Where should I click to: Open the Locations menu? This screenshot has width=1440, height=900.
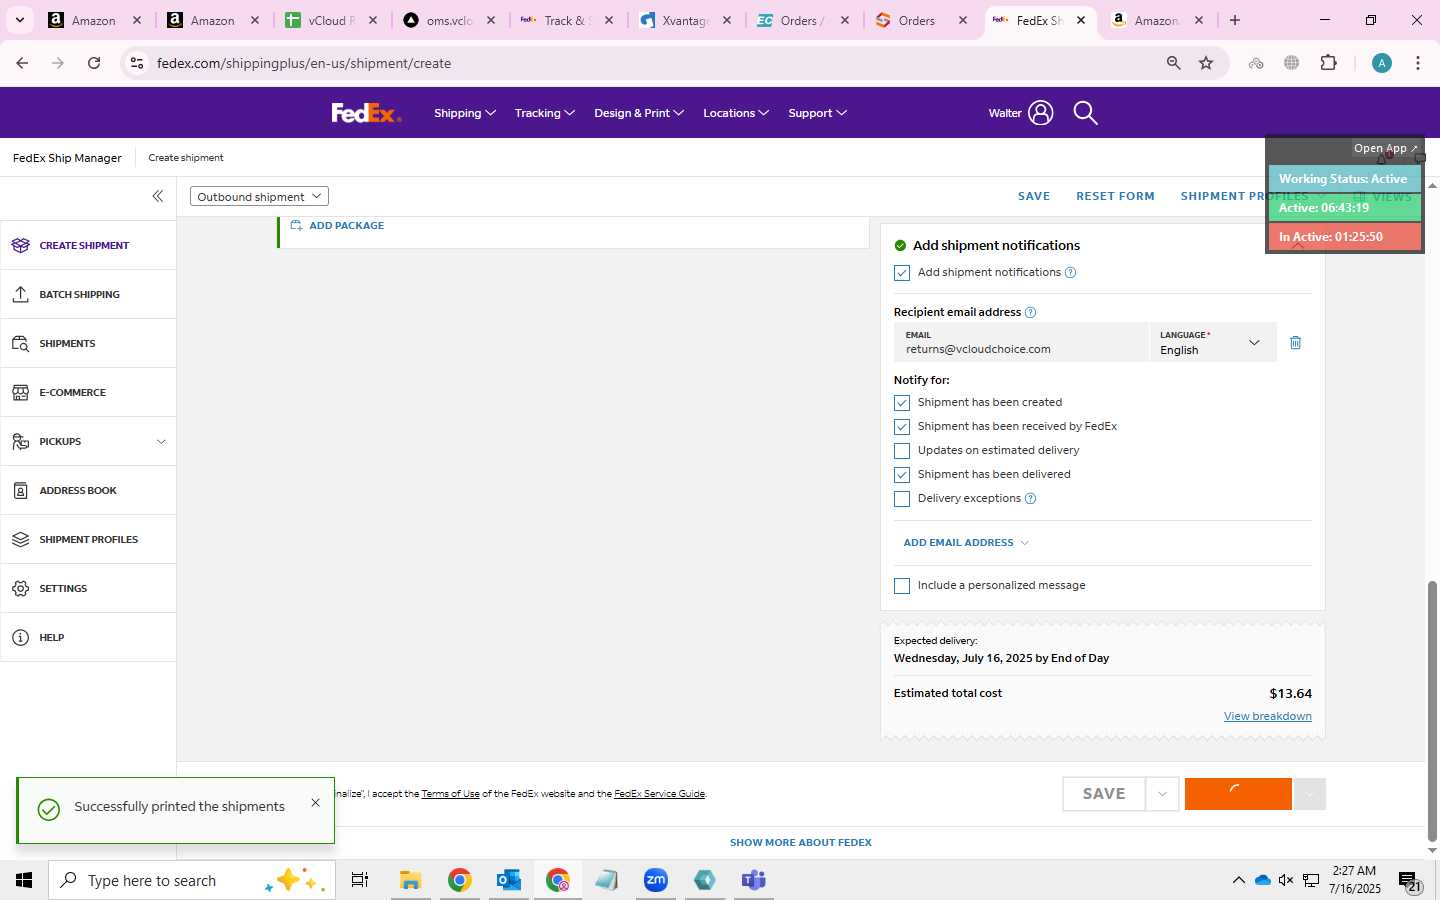pos(736,113)
